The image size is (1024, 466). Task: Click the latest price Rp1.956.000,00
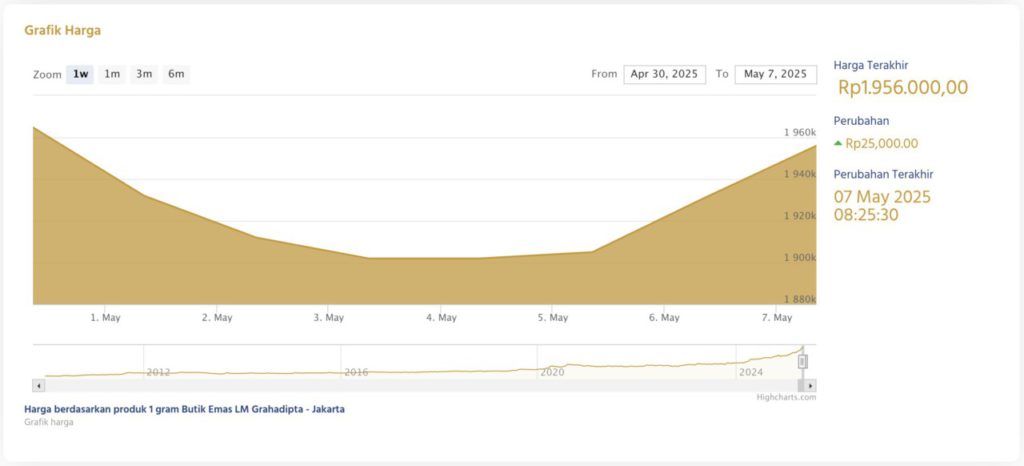902,87
